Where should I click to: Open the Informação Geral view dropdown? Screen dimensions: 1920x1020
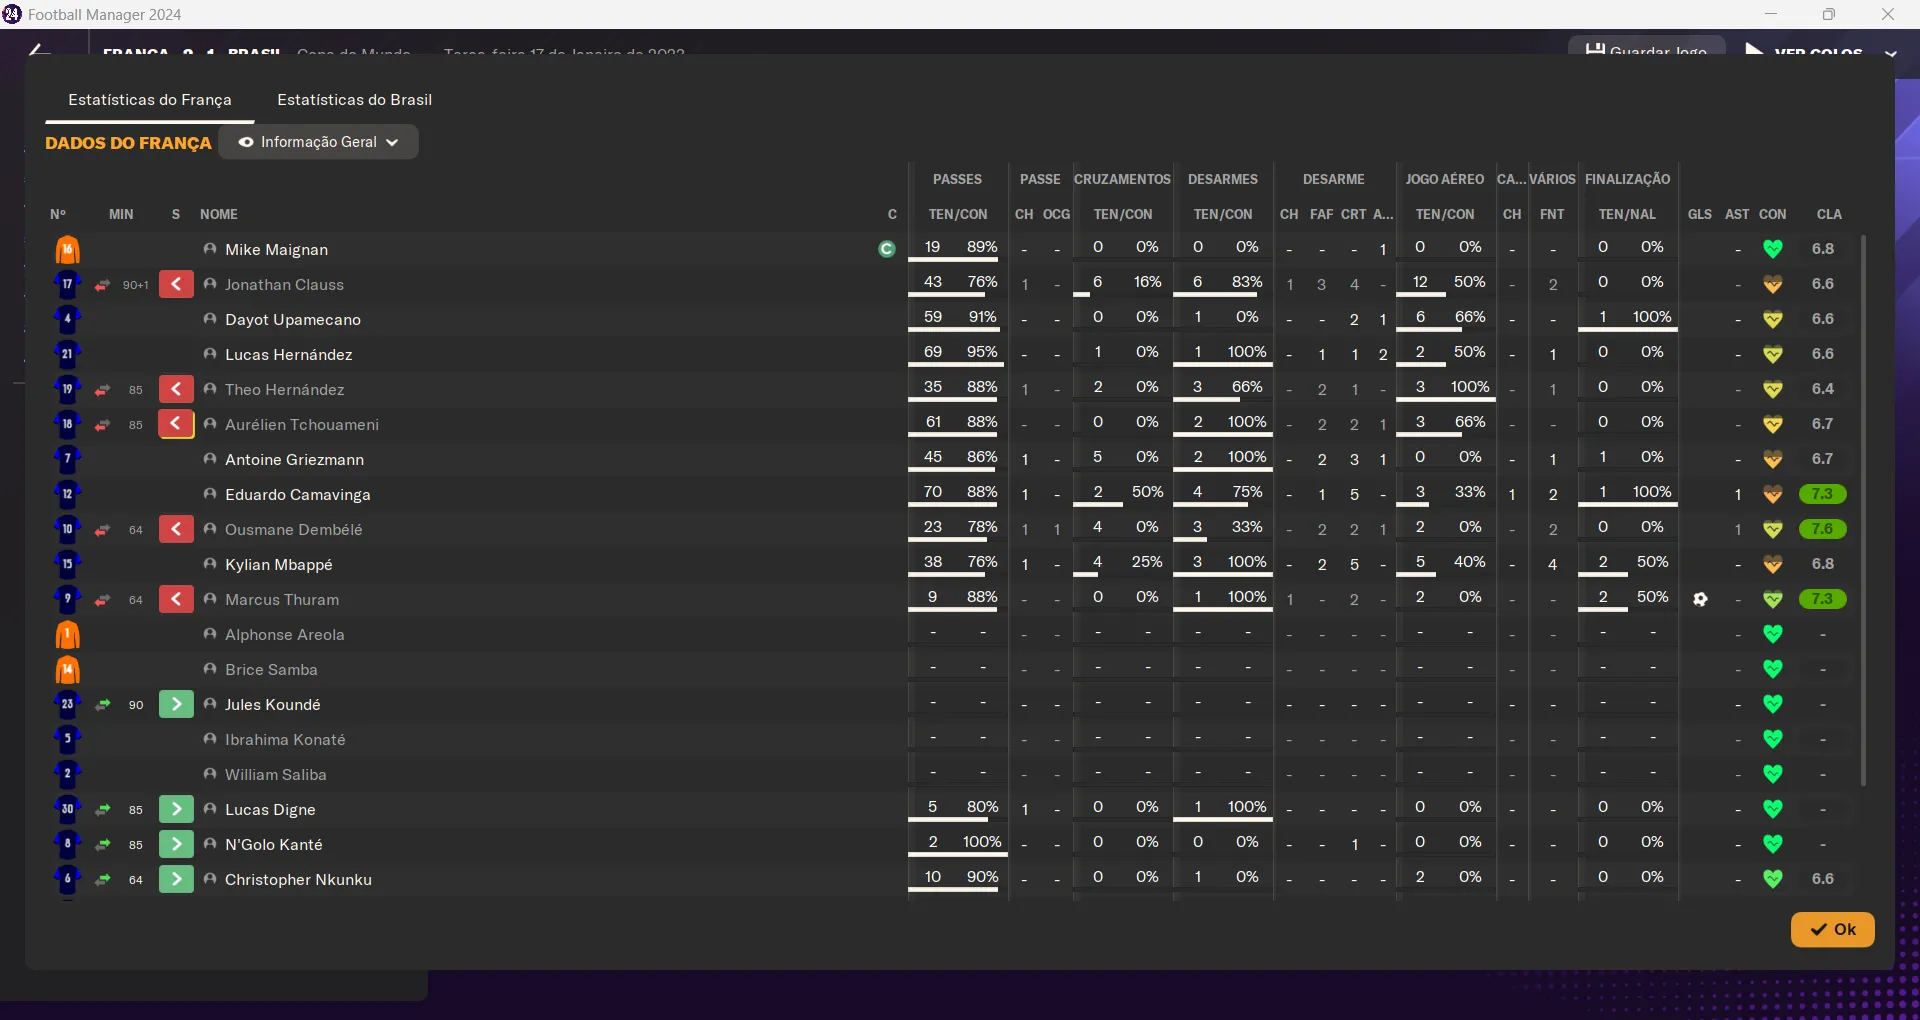click(x=318, y=142)
